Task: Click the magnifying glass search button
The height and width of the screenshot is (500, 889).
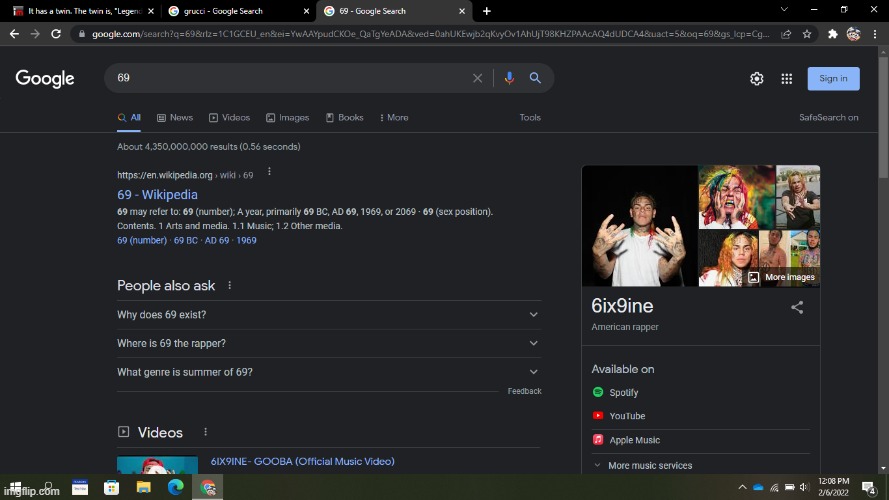Action: 535,78
